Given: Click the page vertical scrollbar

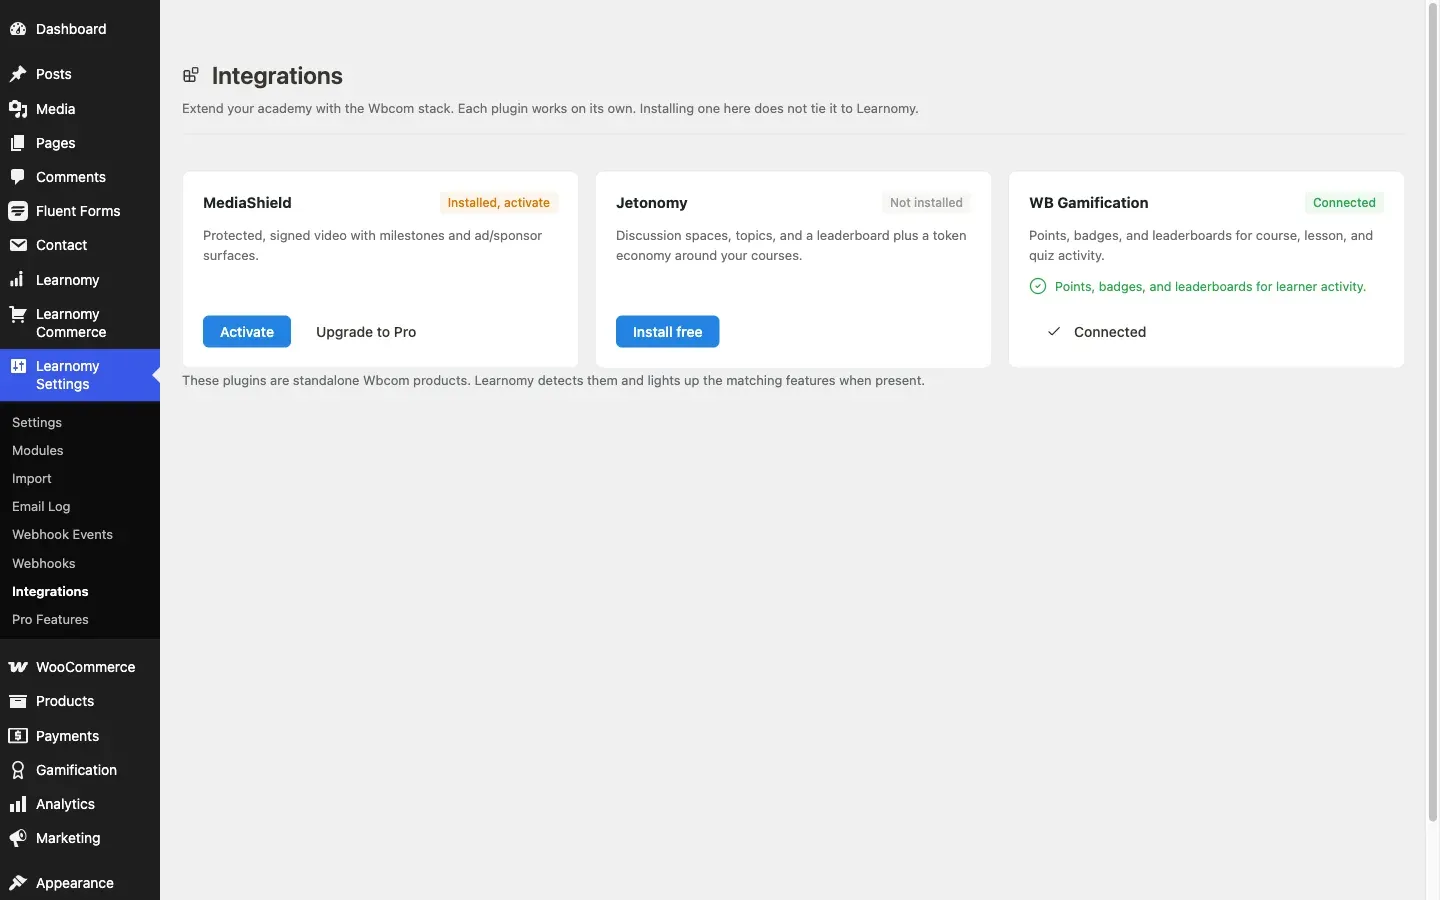Looking at the screenshot, I should 1432,412.
